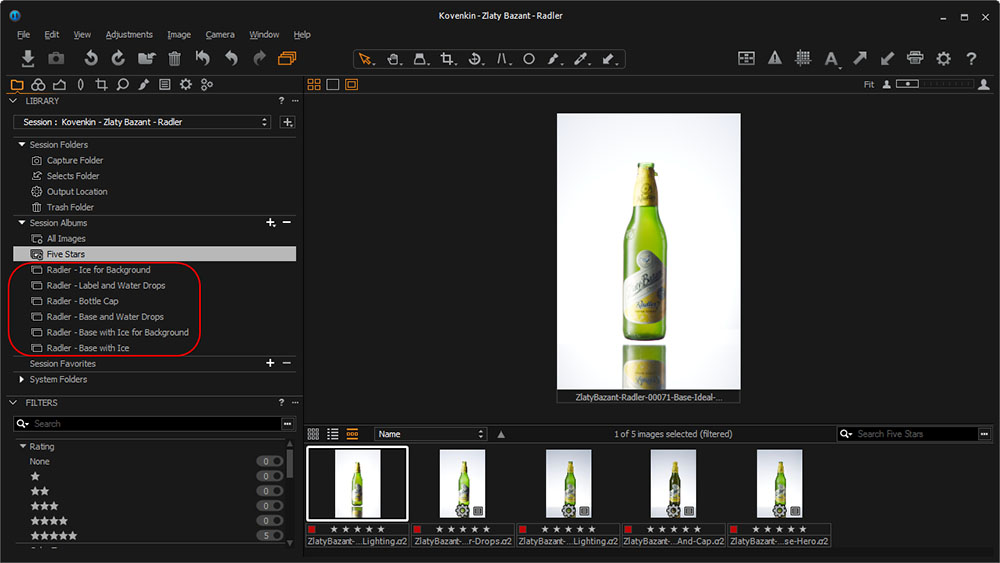Click the Annotations letter A icon

coord(831,59)
